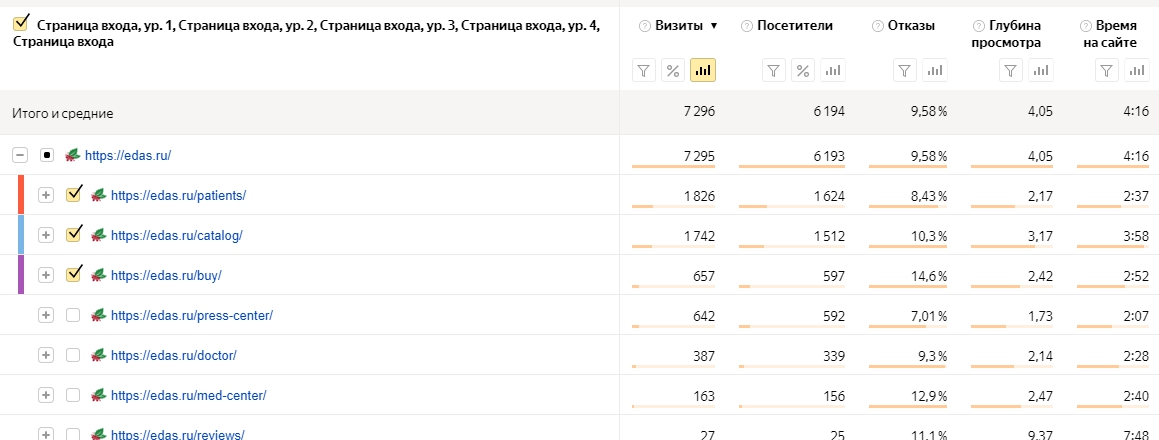Open the https://edas.ru/press-center/ link
Image resolution: width=1159 pixels, height=440 pixels.
coord(191,315)
